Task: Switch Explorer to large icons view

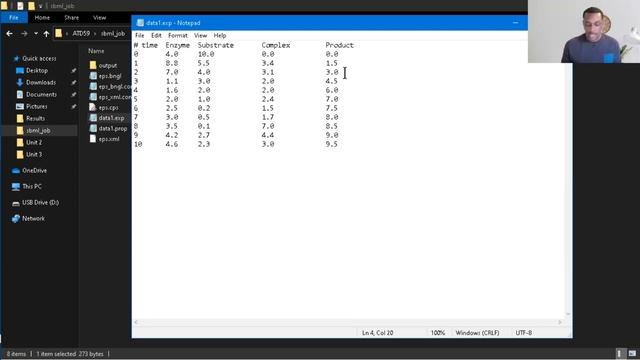Action: (x=632, y=353)
